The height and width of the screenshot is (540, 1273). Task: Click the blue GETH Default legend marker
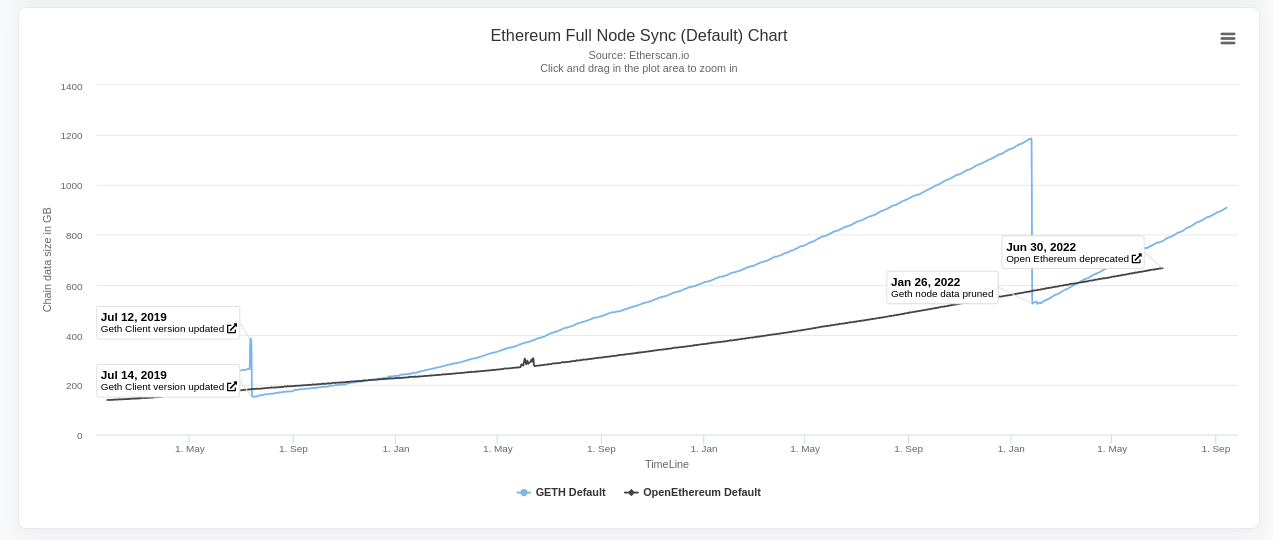pos(523,492)
